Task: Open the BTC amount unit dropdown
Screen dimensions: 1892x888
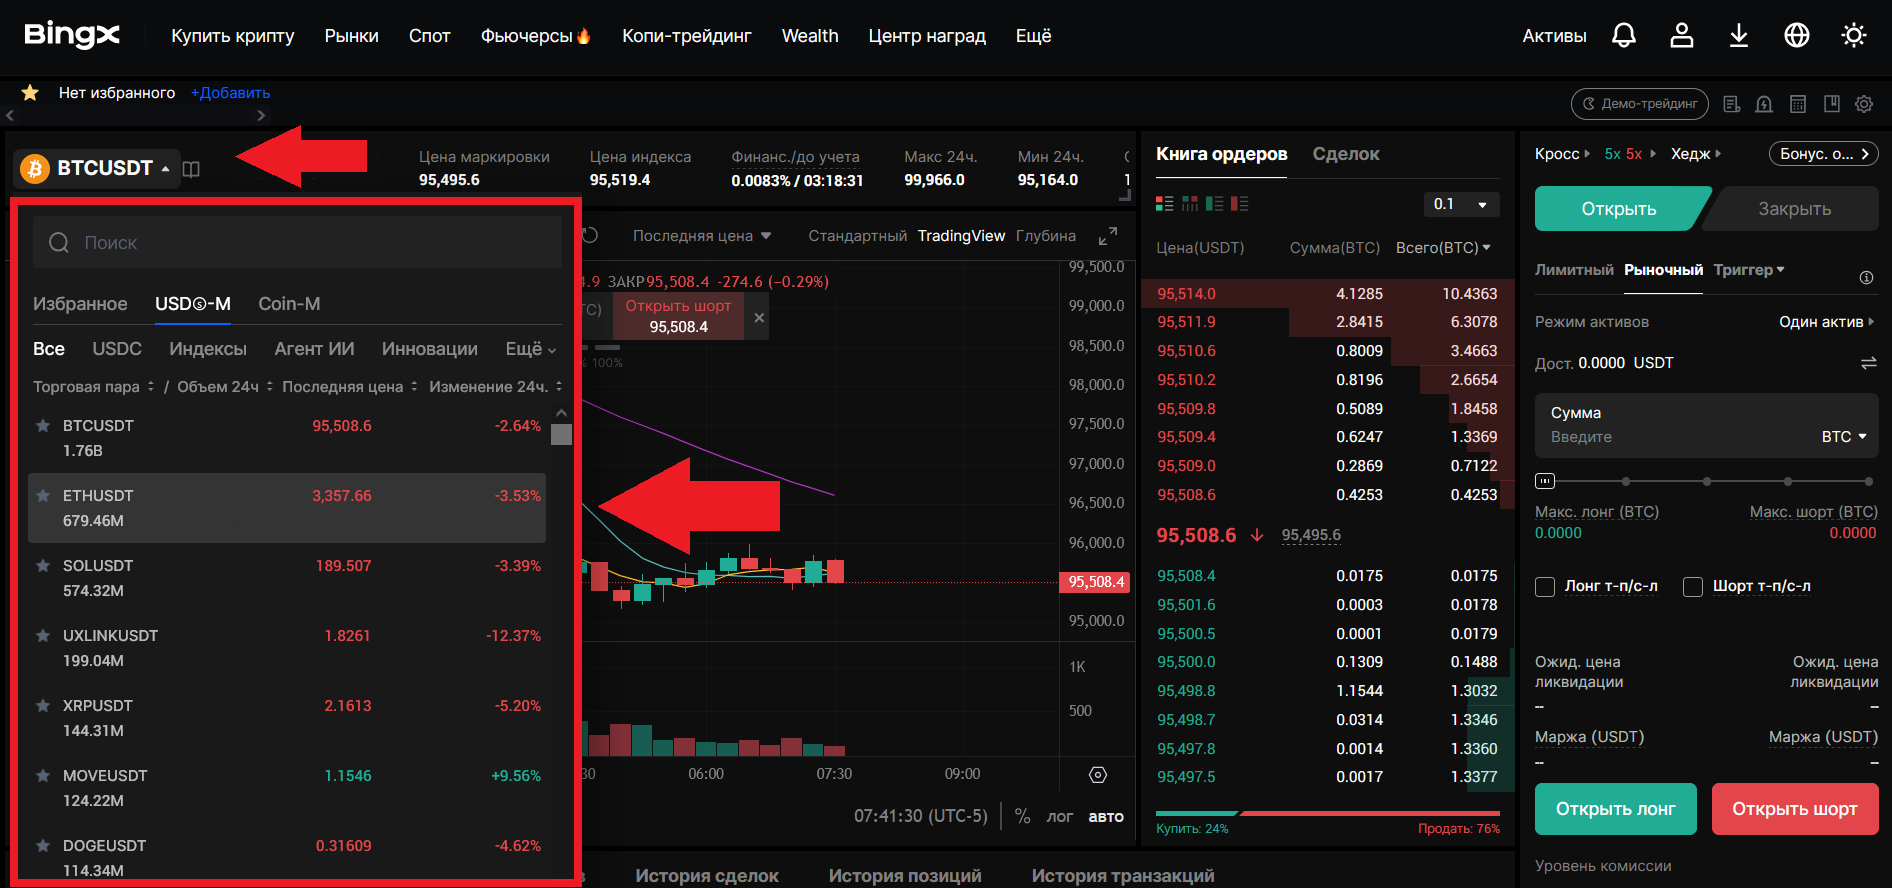Action: (1843, 437)
